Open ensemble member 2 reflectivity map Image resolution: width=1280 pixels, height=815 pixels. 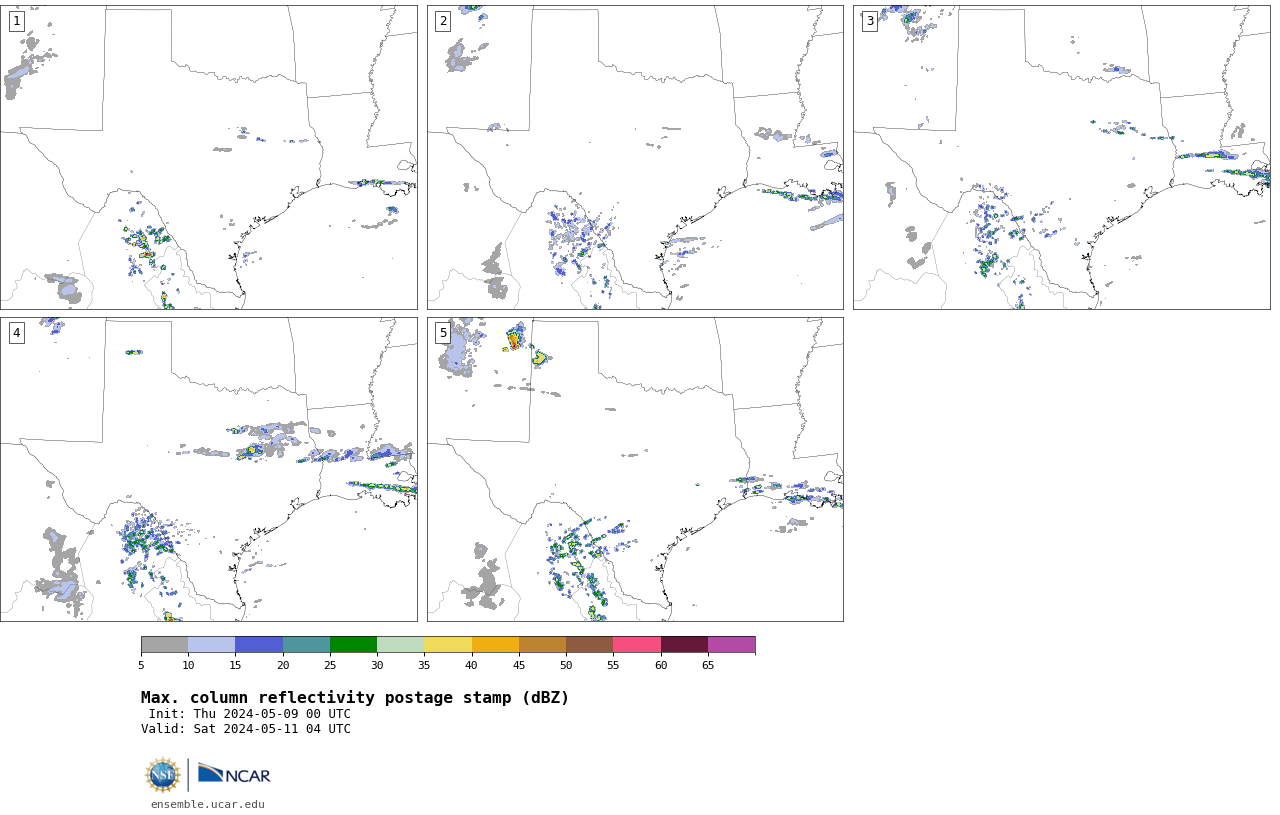point(635,157)
